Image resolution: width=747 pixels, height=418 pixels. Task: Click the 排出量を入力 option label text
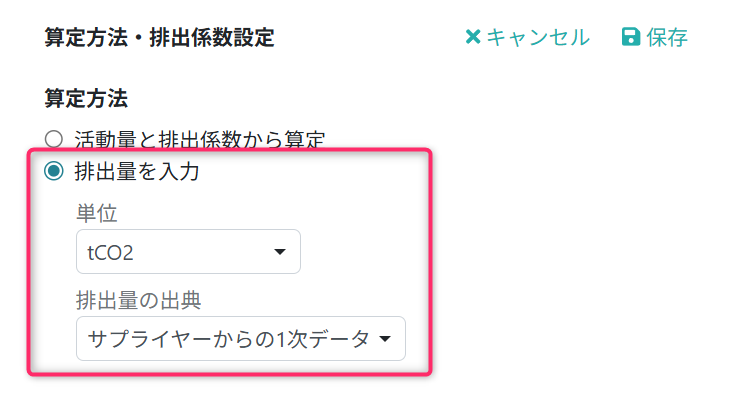tap(137, 172)
